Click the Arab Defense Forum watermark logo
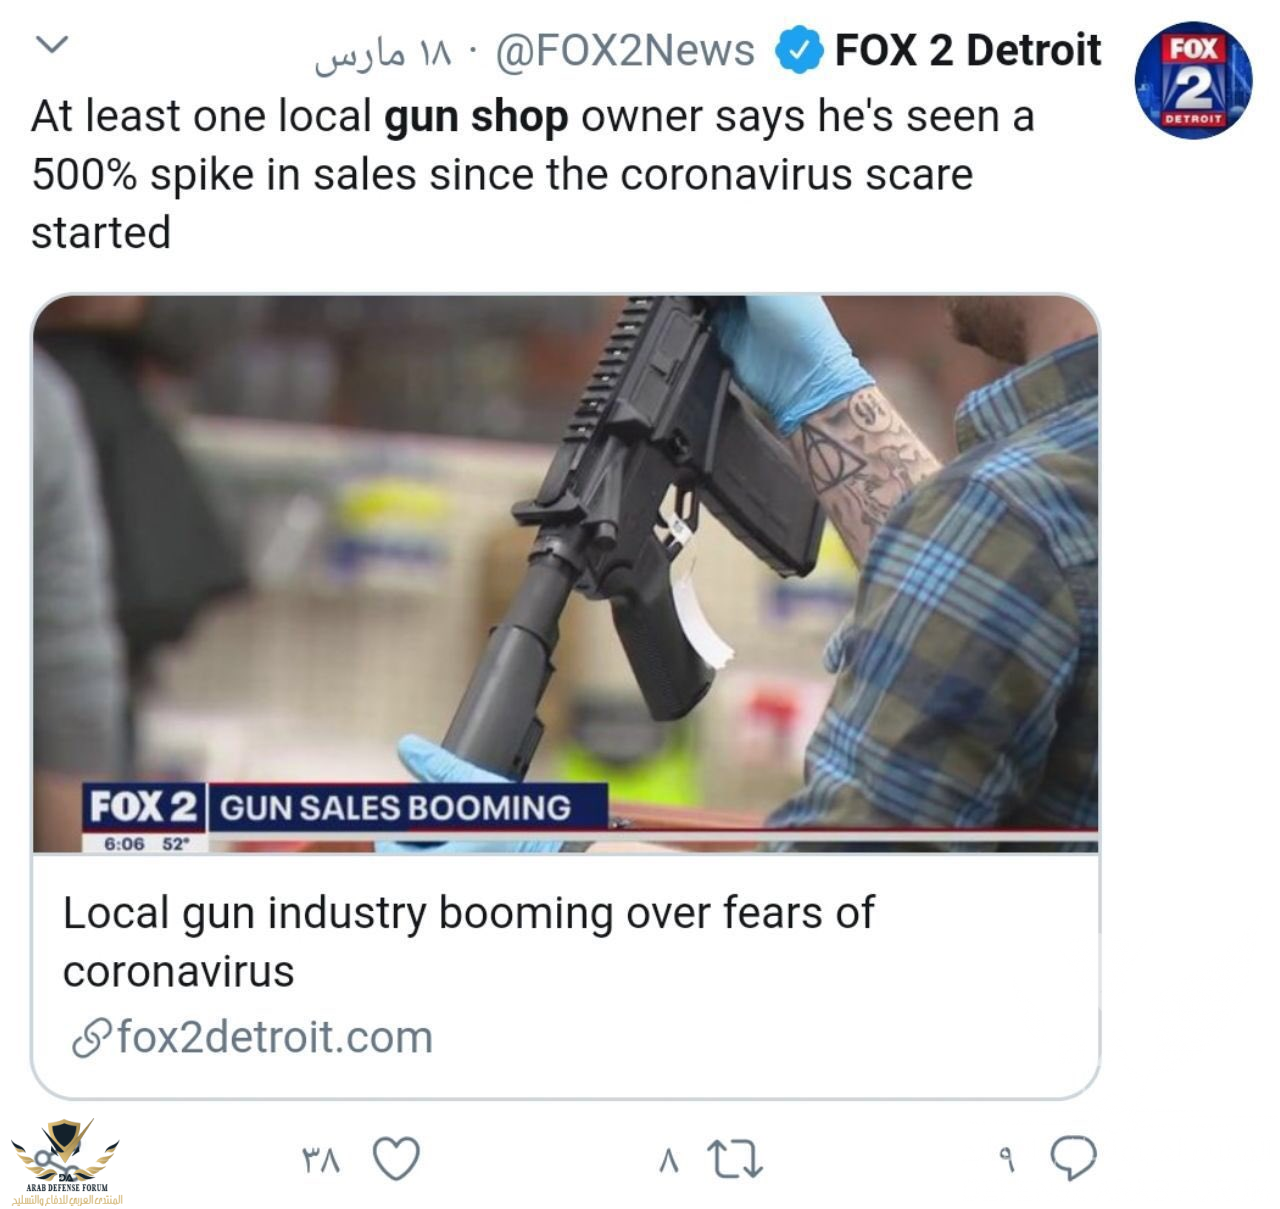The width and height of the screenshot is (1280, 1209). [x=66, y=1162]
